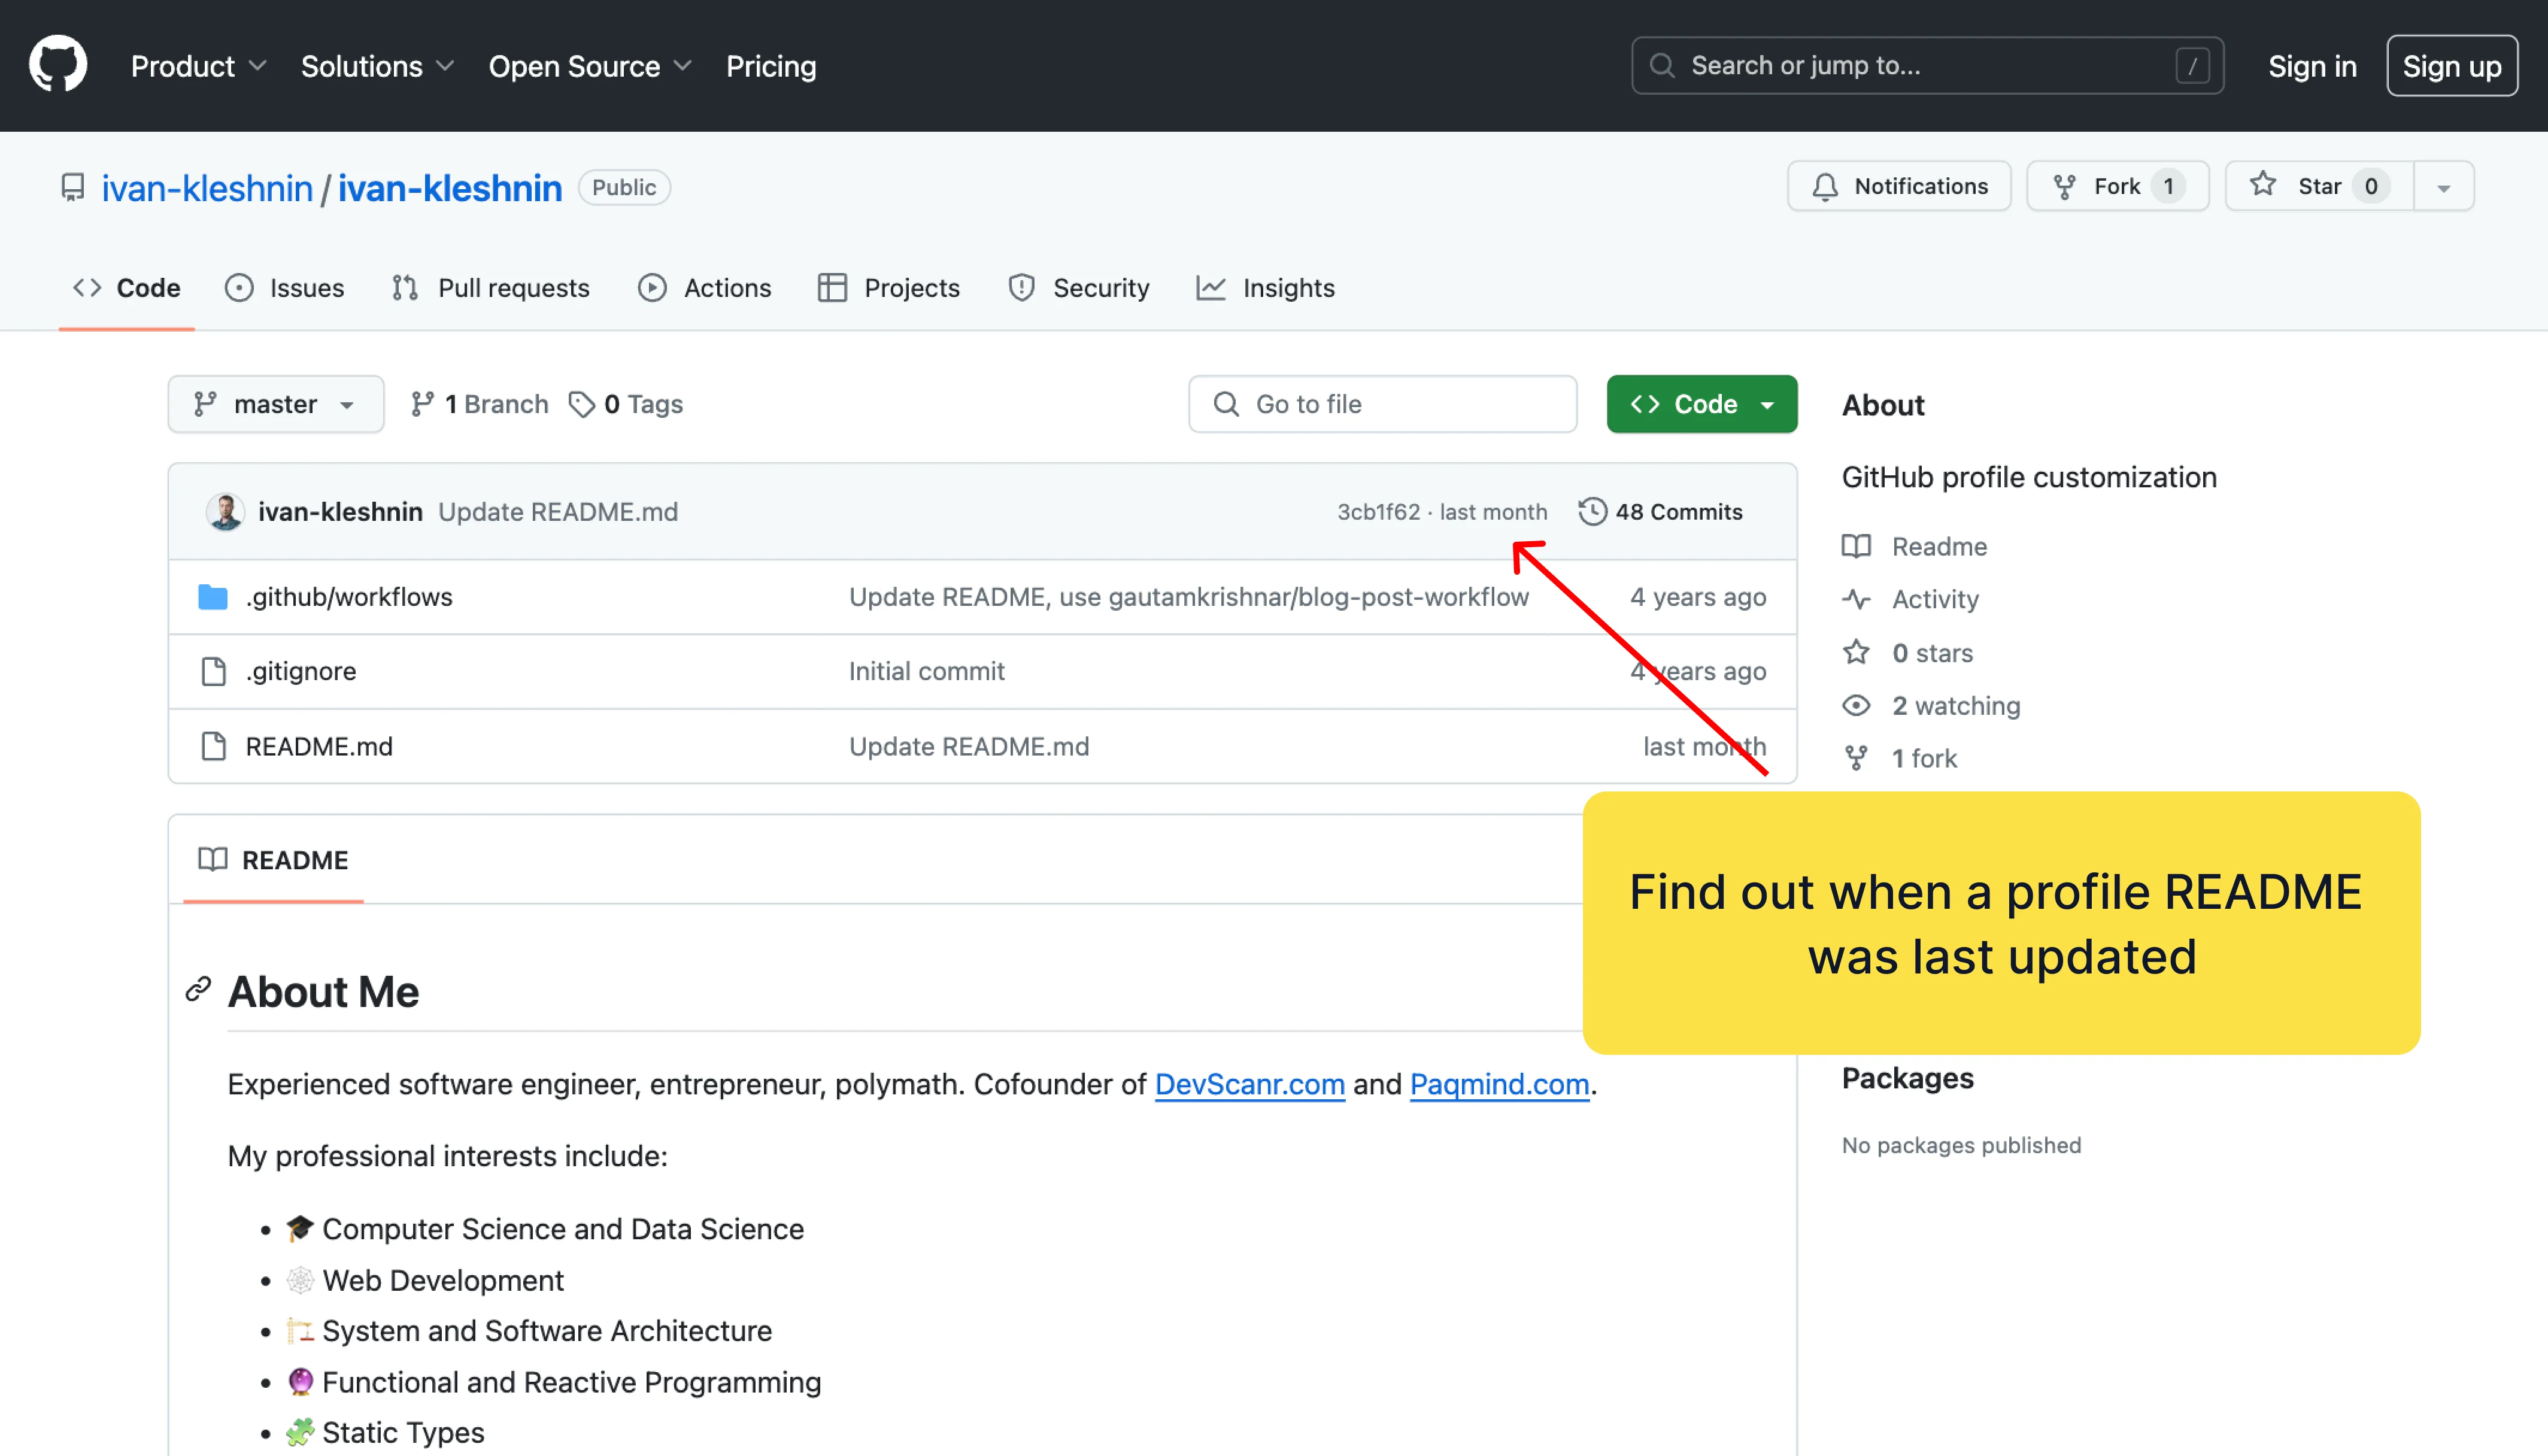Viewport: 2548px width, 1456px height.
Task: Open the green Code dropdown
Action: 1701,404
